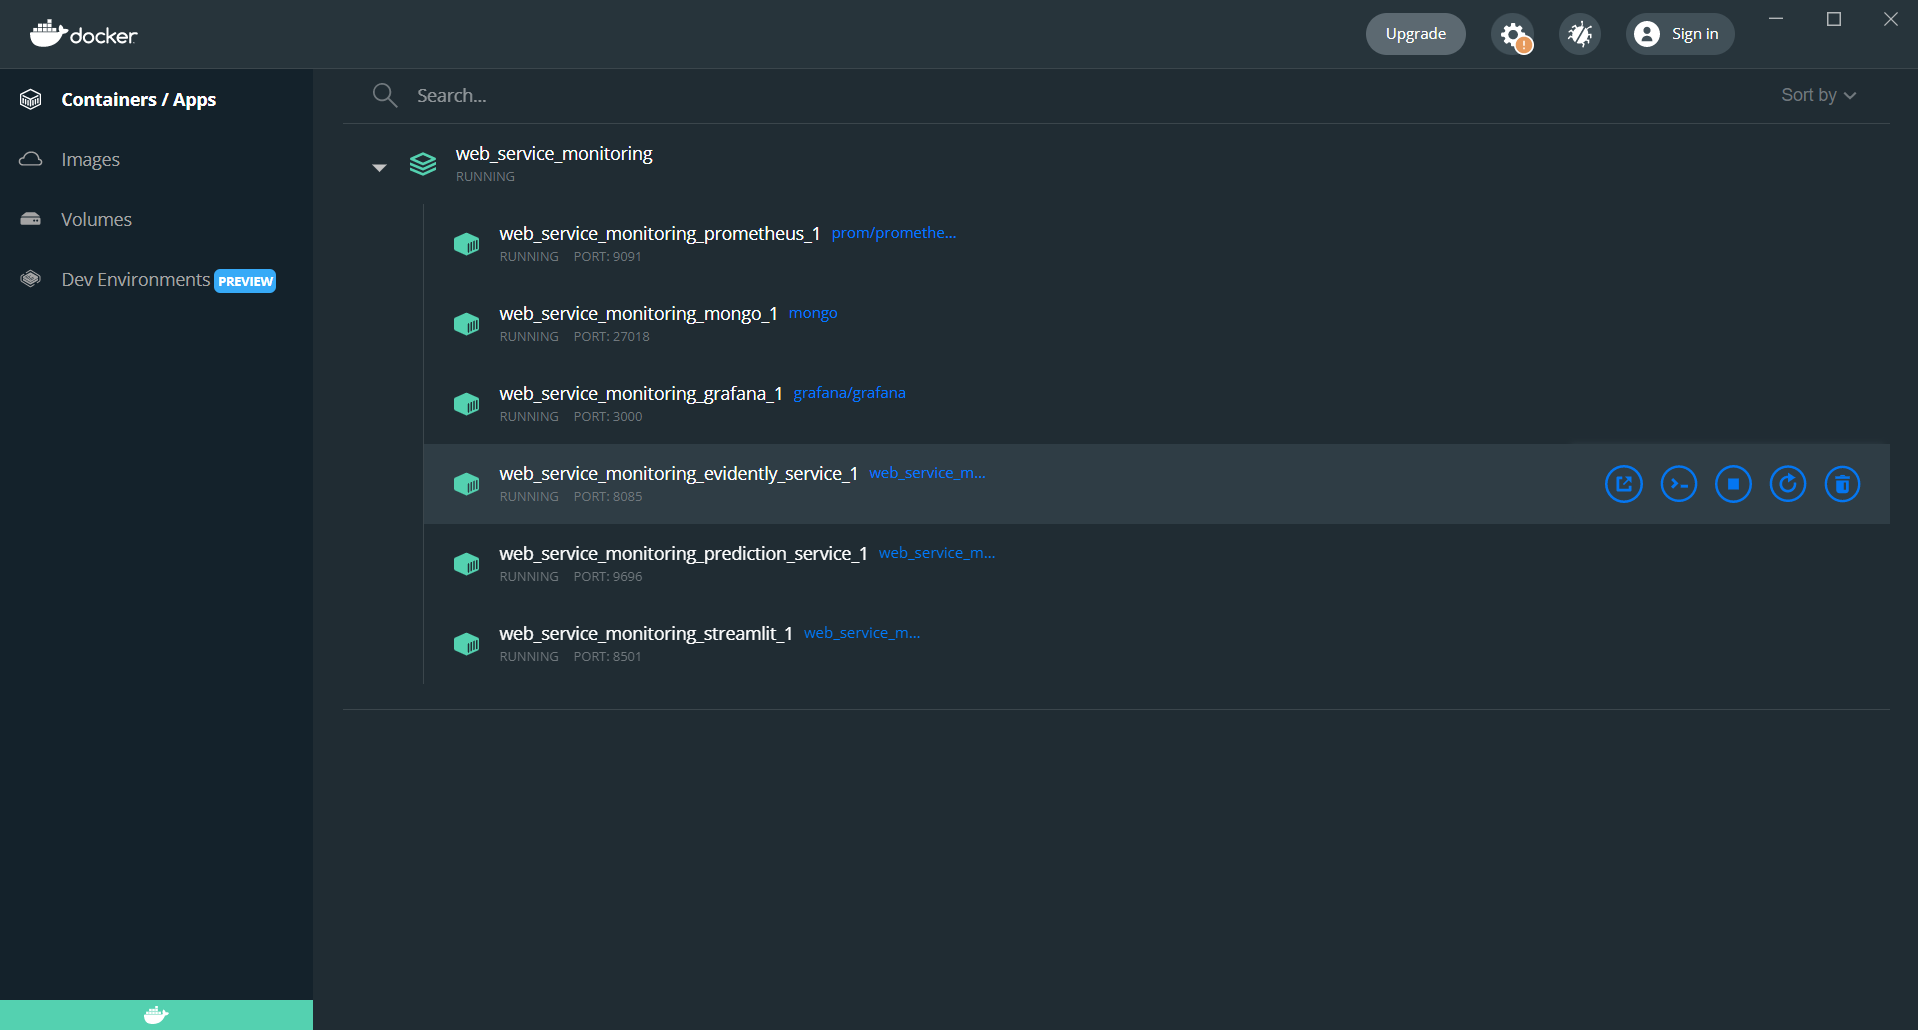Click the web_service_monitoring stack icon
Viewport: 1918px width, 1030px height.
pos(423,164)
